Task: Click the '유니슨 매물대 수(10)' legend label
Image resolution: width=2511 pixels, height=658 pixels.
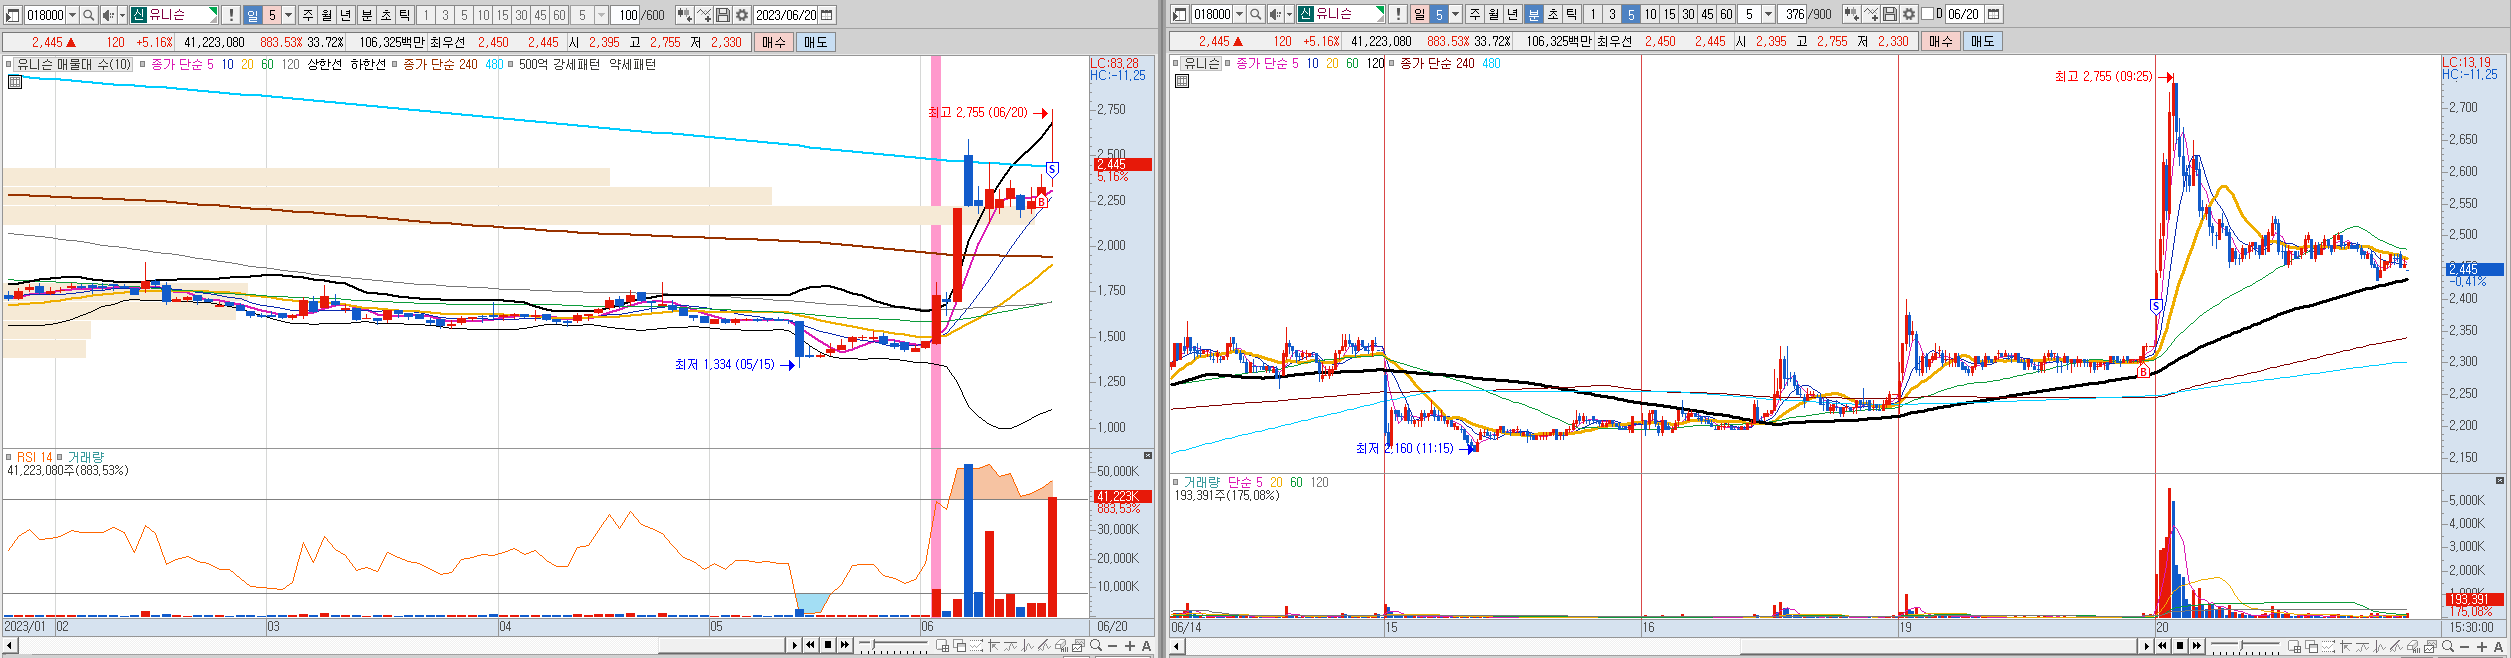Action: click(73, 64)
